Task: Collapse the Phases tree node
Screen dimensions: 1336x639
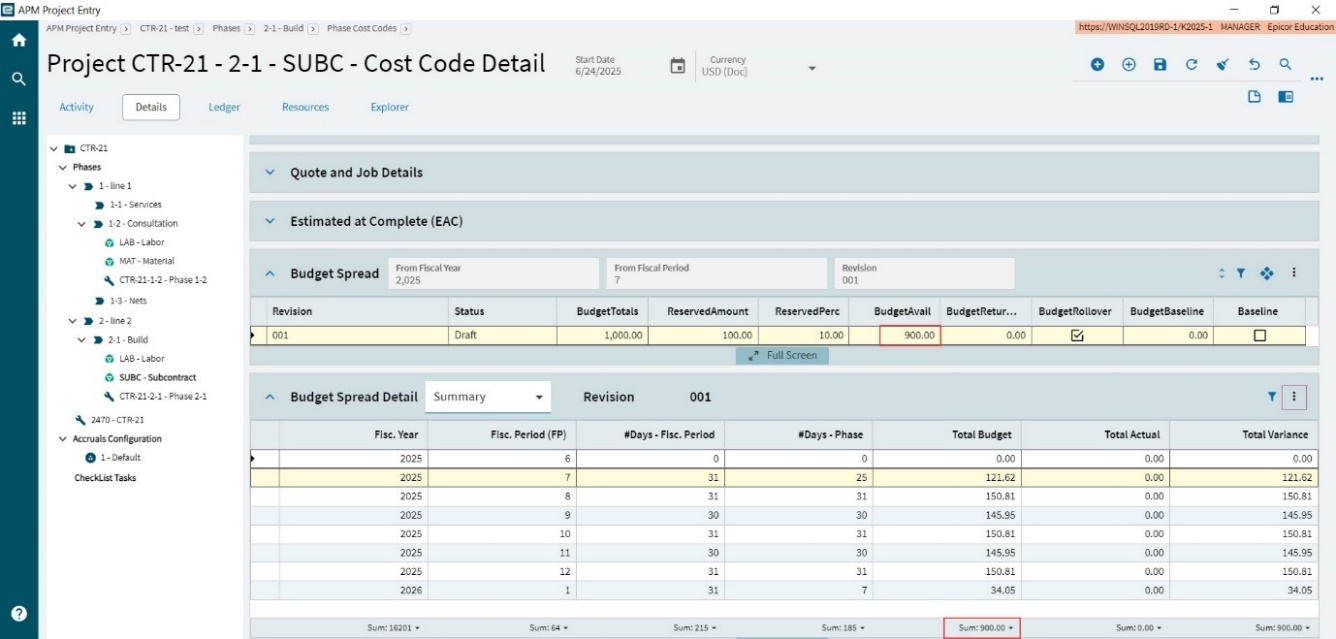Action: pos(63,167)
